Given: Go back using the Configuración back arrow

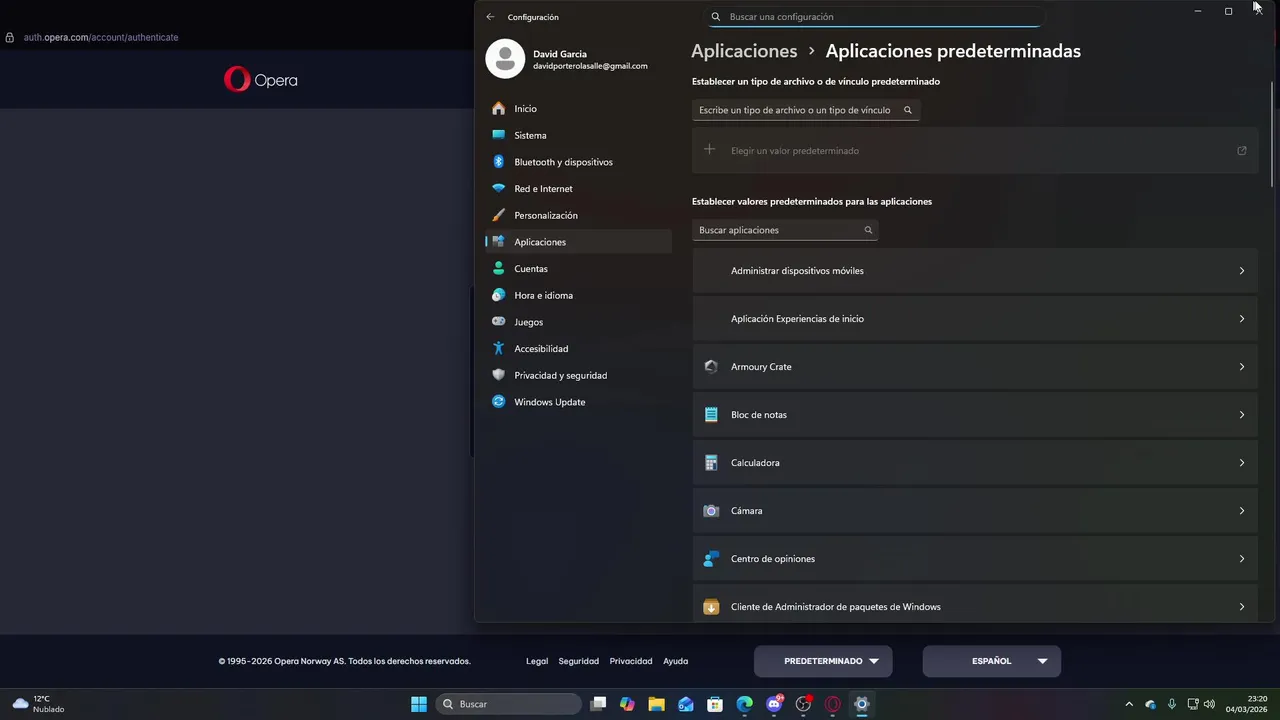Looking at the screenshot, I should click(x=490, y=17).
